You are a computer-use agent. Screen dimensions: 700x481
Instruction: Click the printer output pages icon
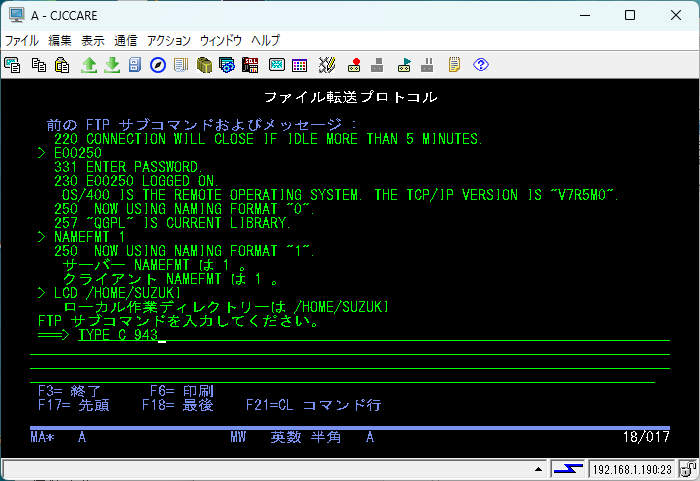pos(181,65)
